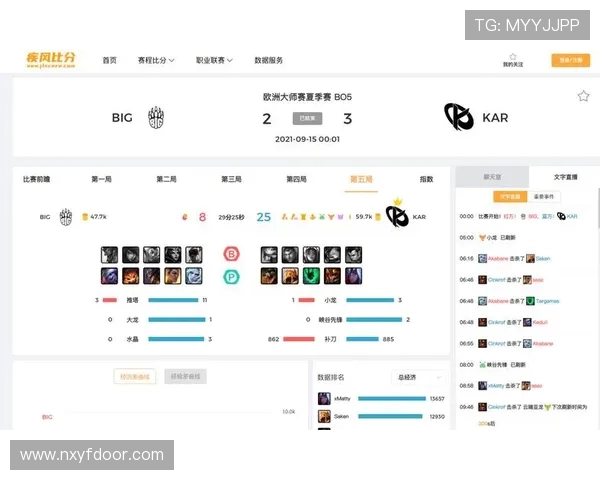Switch to the 比赛前瞻 tab
Viewport: 600px width, 480px height.
coord(36,179)
